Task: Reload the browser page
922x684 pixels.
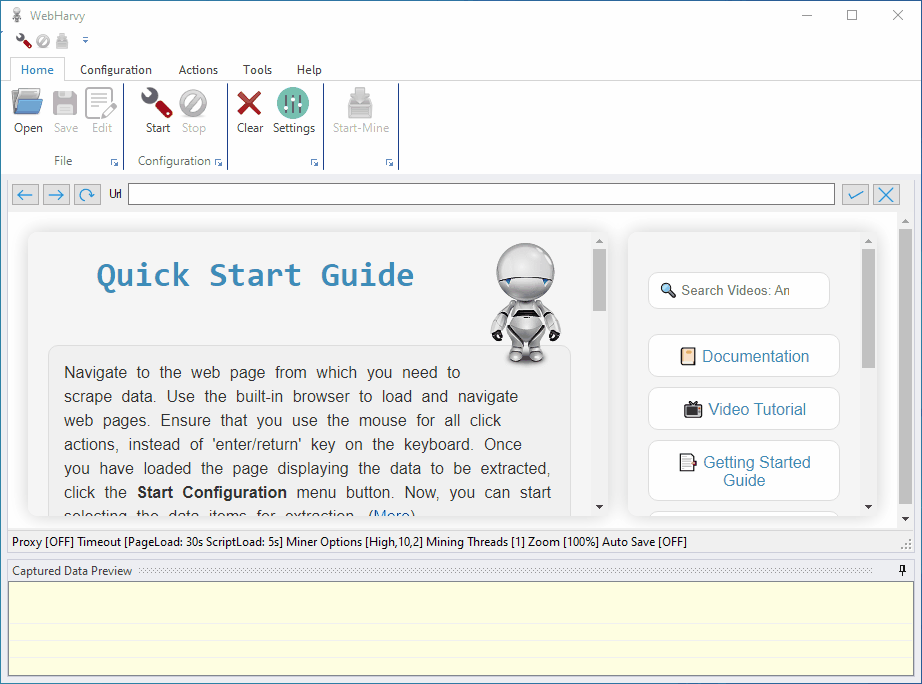Action: pos(87,195)
